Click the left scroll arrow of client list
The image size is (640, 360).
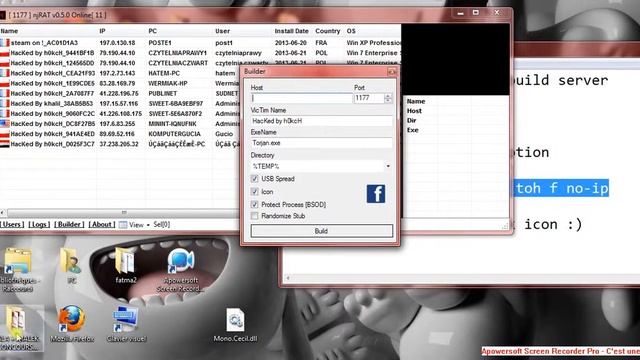[3, 213]
